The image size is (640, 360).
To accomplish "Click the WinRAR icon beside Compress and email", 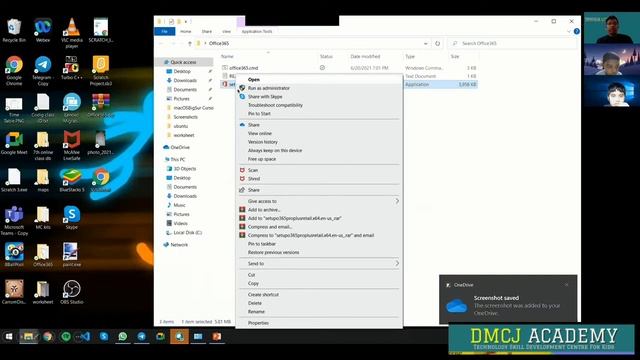I will (242, 227).
